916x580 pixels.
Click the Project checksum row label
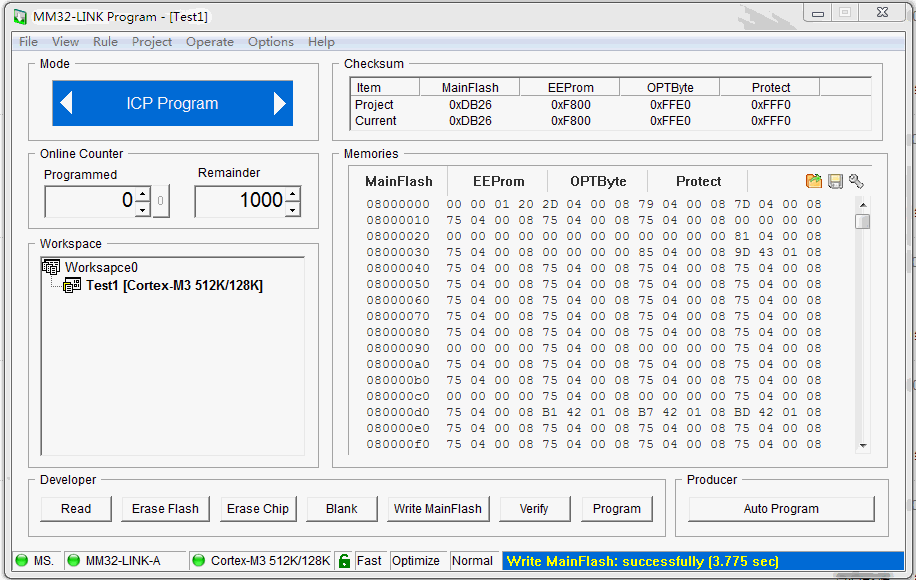click(x=374, y=105)
